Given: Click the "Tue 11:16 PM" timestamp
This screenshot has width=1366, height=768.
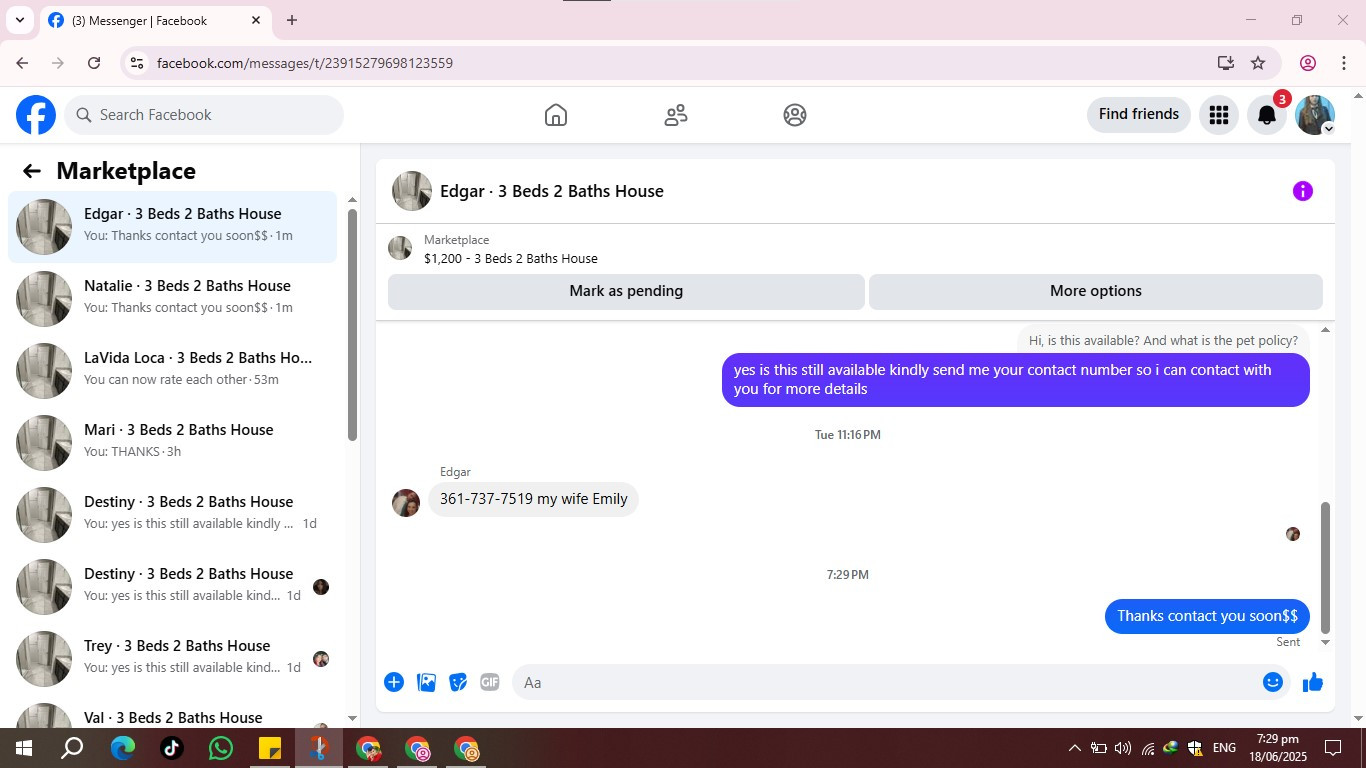Looking at the screenshot, I should 848,435.
